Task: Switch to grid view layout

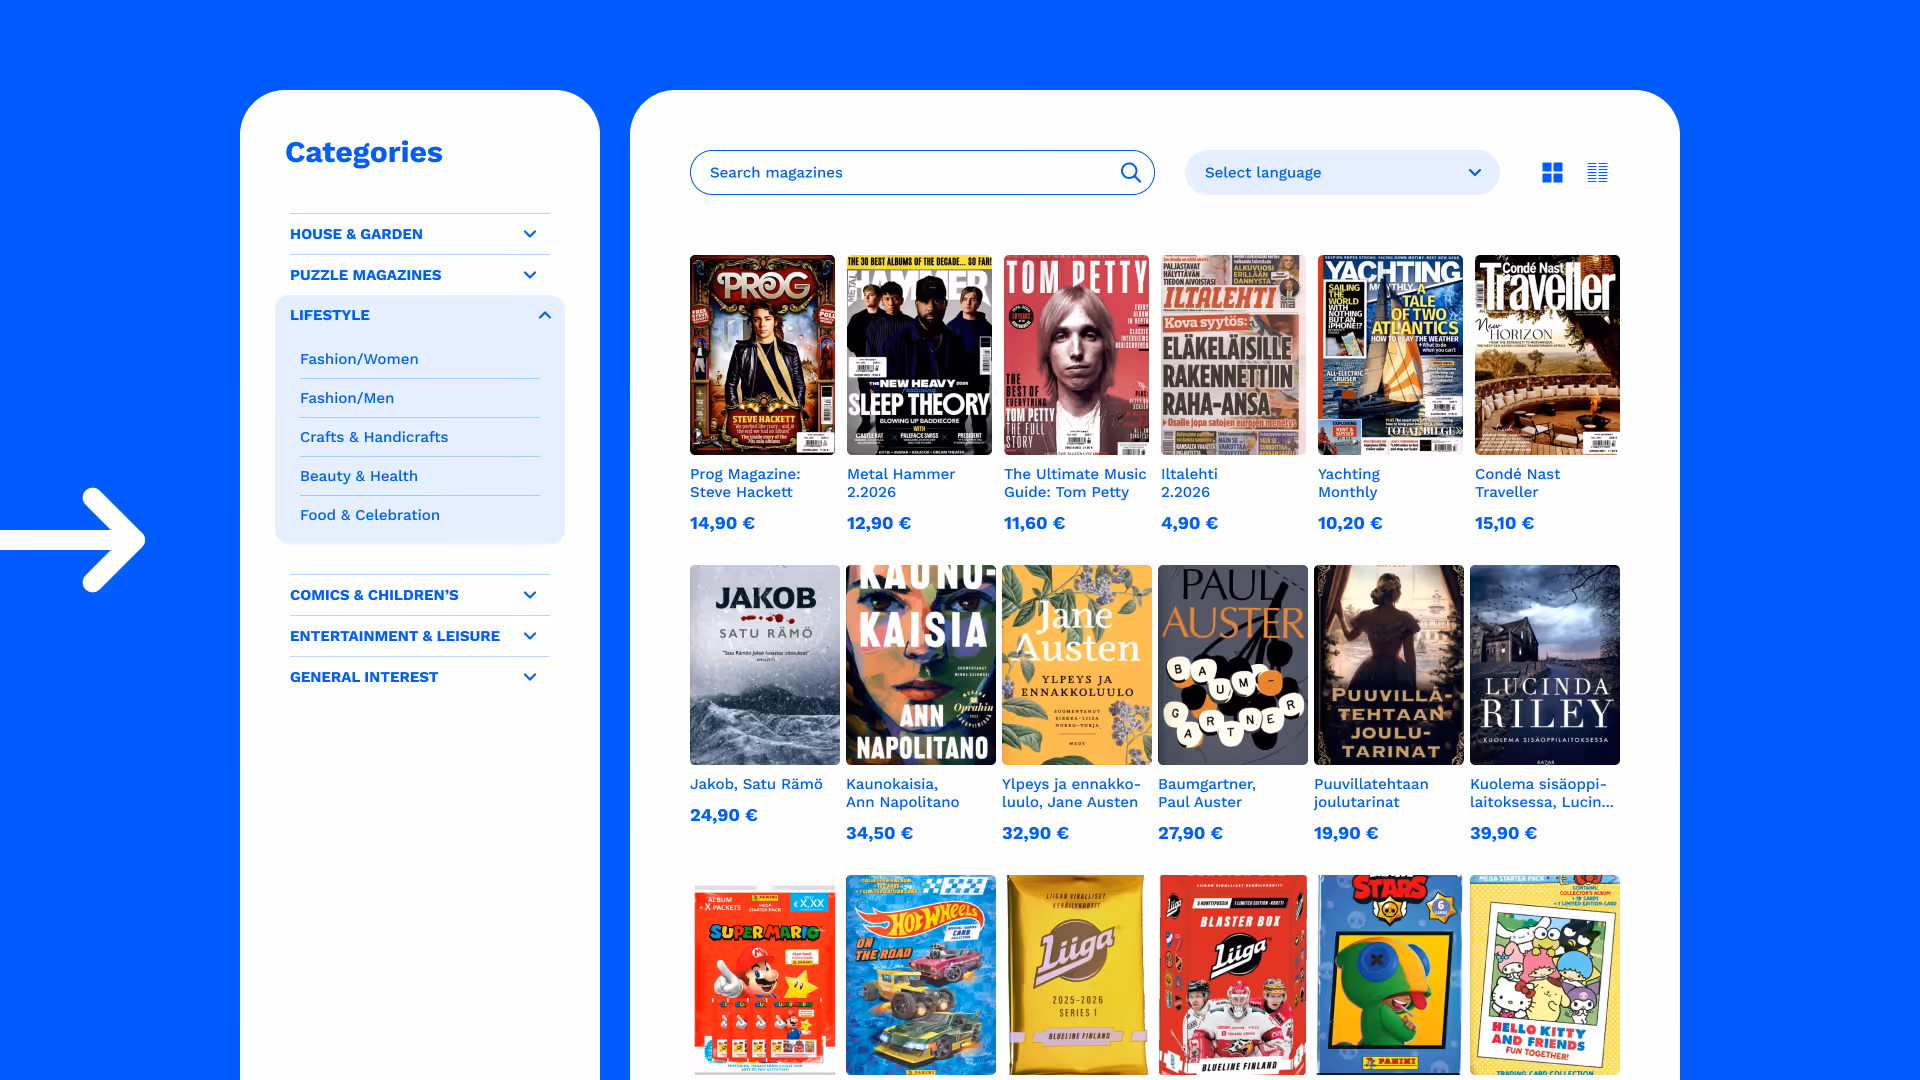Action: tap(1552, 173)
